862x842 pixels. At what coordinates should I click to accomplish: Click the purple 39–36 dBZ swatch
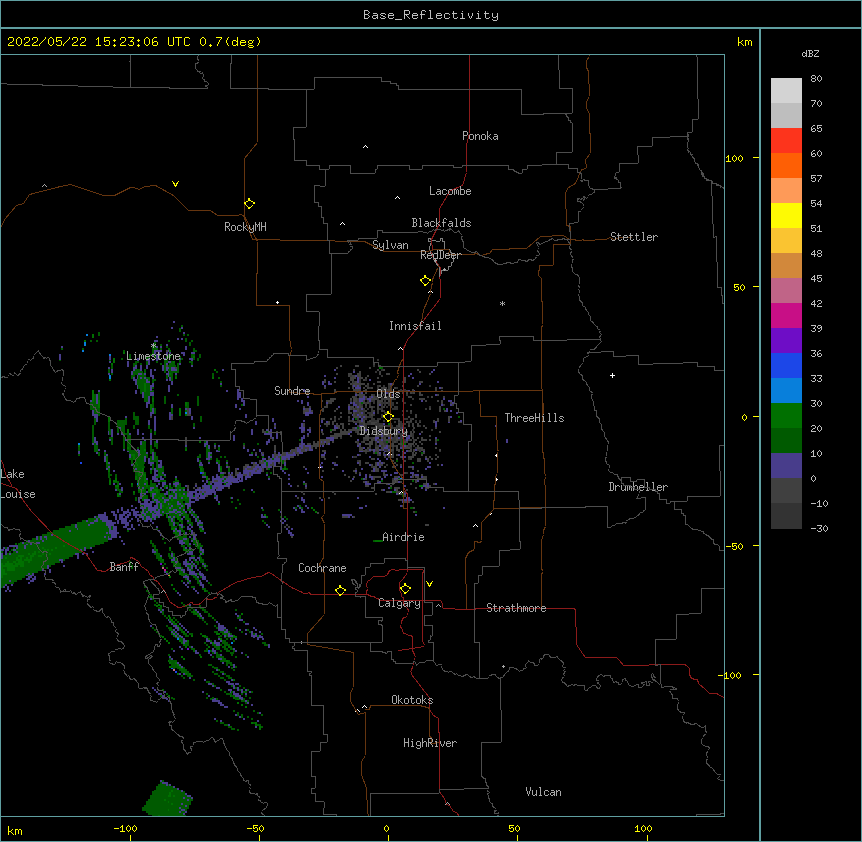(x=786, y=341)
